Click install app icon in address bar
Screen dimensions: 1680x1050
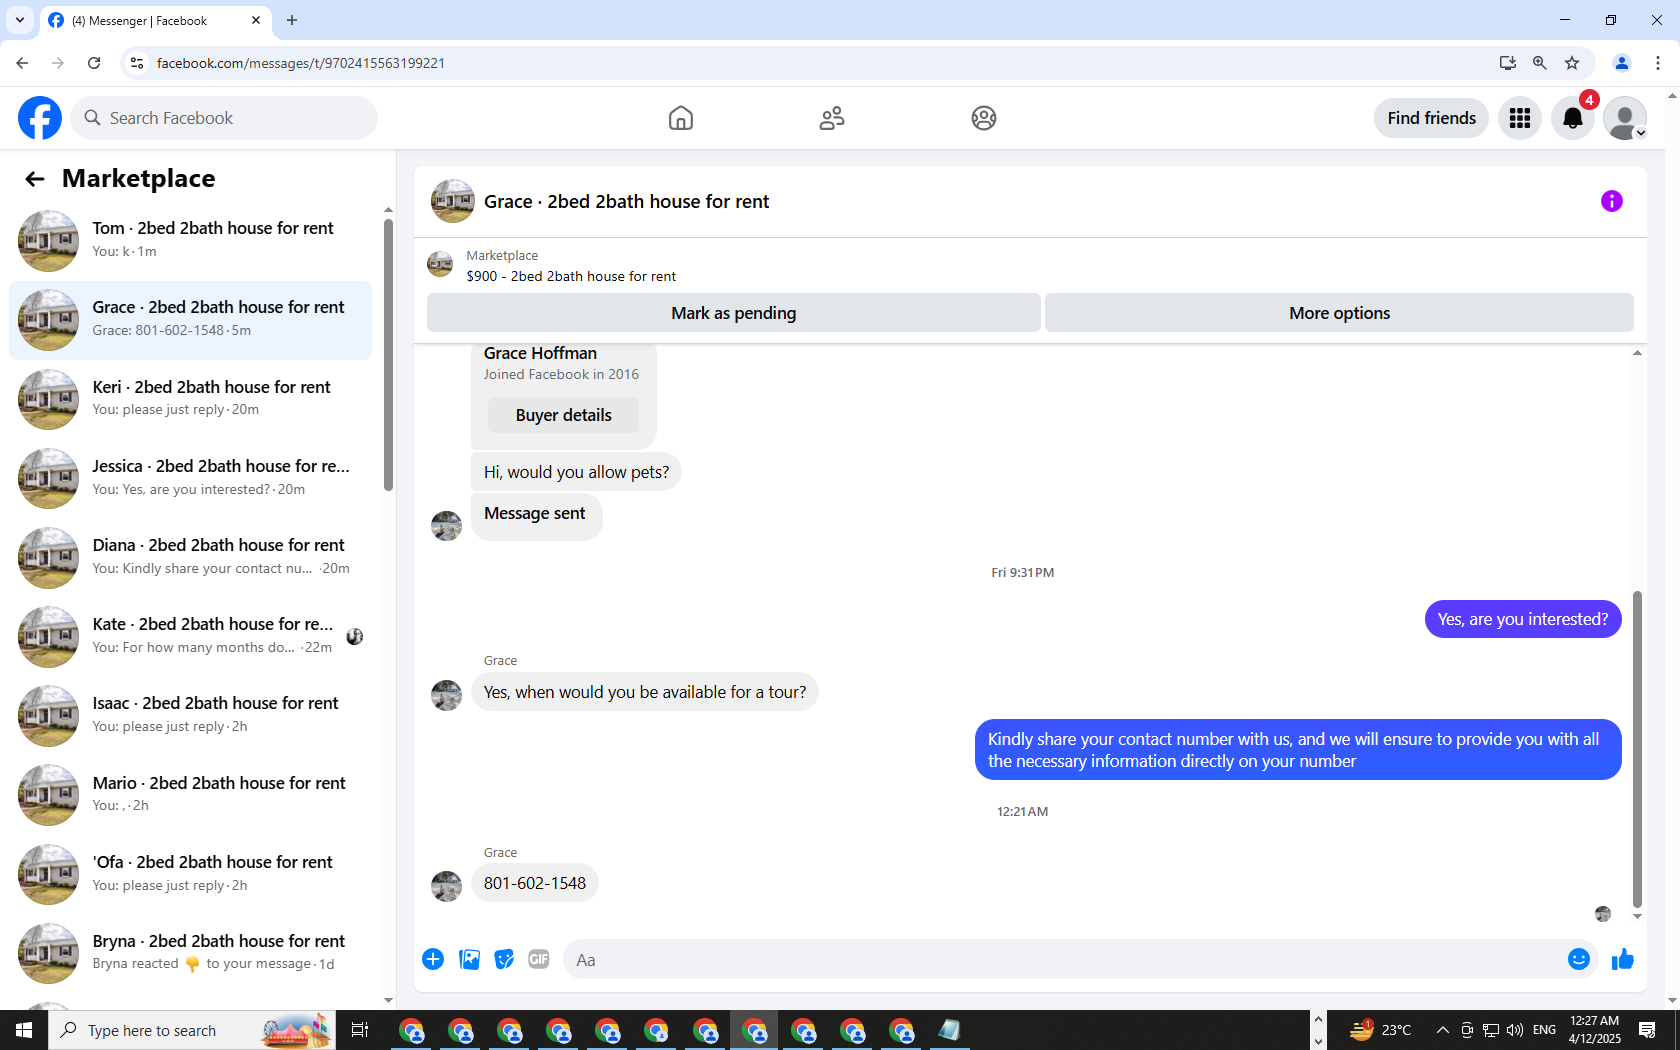[1508, 63]
